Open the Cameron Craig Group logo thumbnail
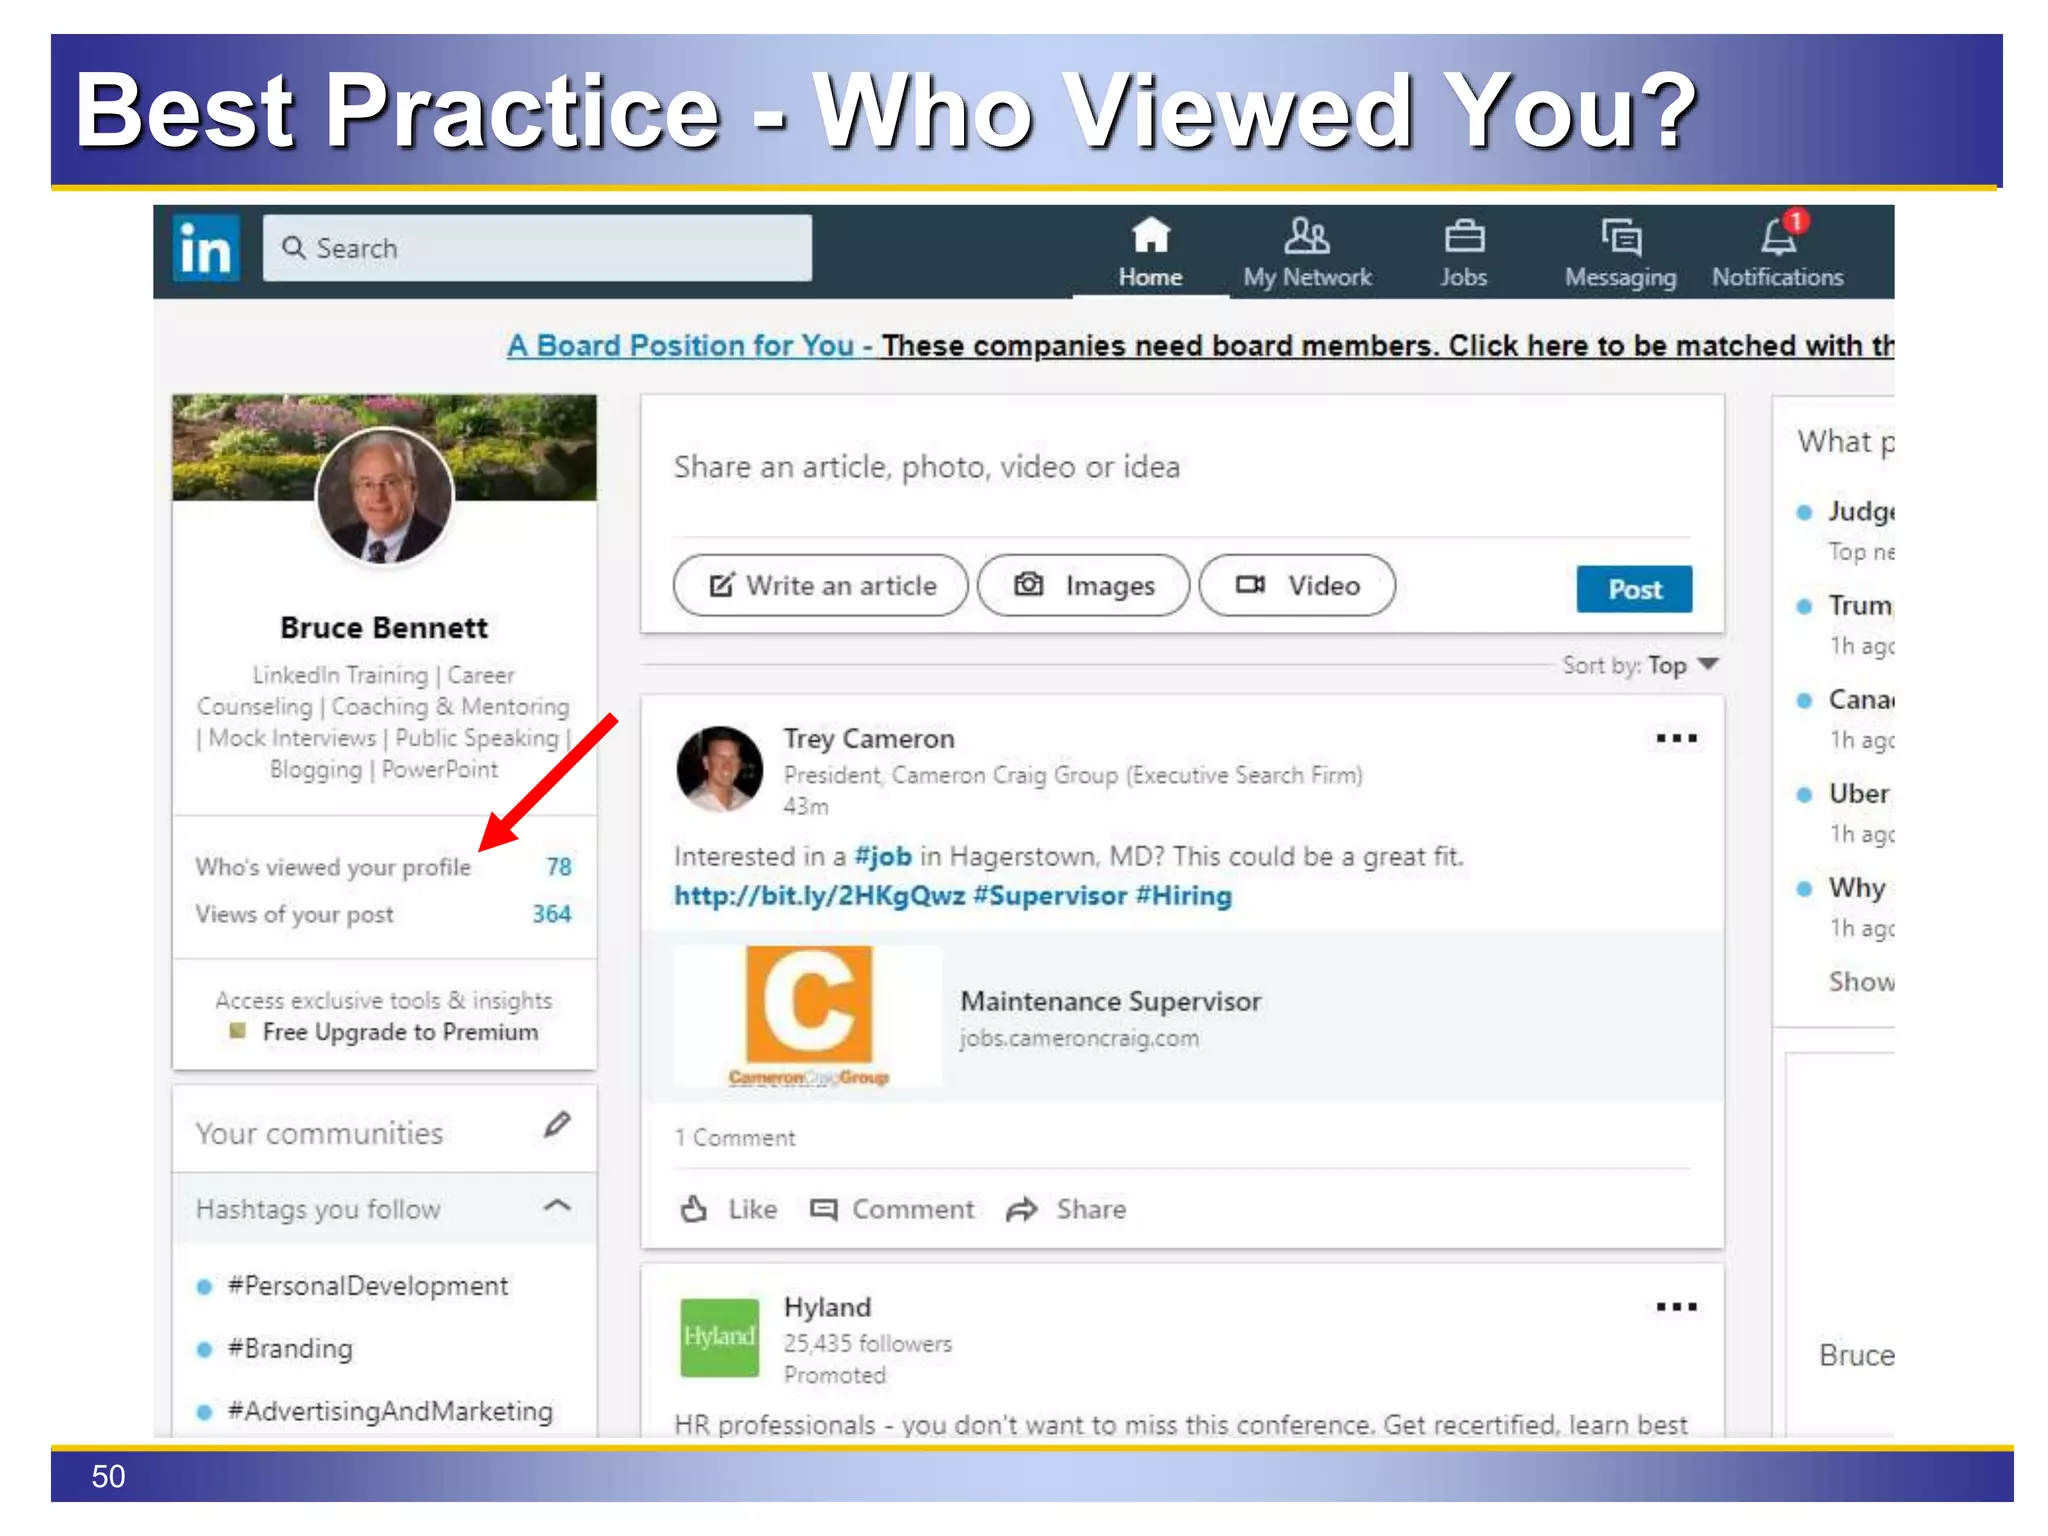Viewport: 2048px width, 1536px height. (808, 1016)
